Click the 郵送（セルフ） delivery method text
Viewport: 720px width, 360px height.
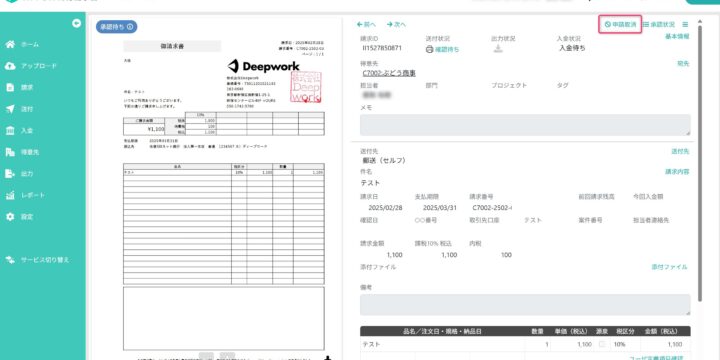click(384, 161)
